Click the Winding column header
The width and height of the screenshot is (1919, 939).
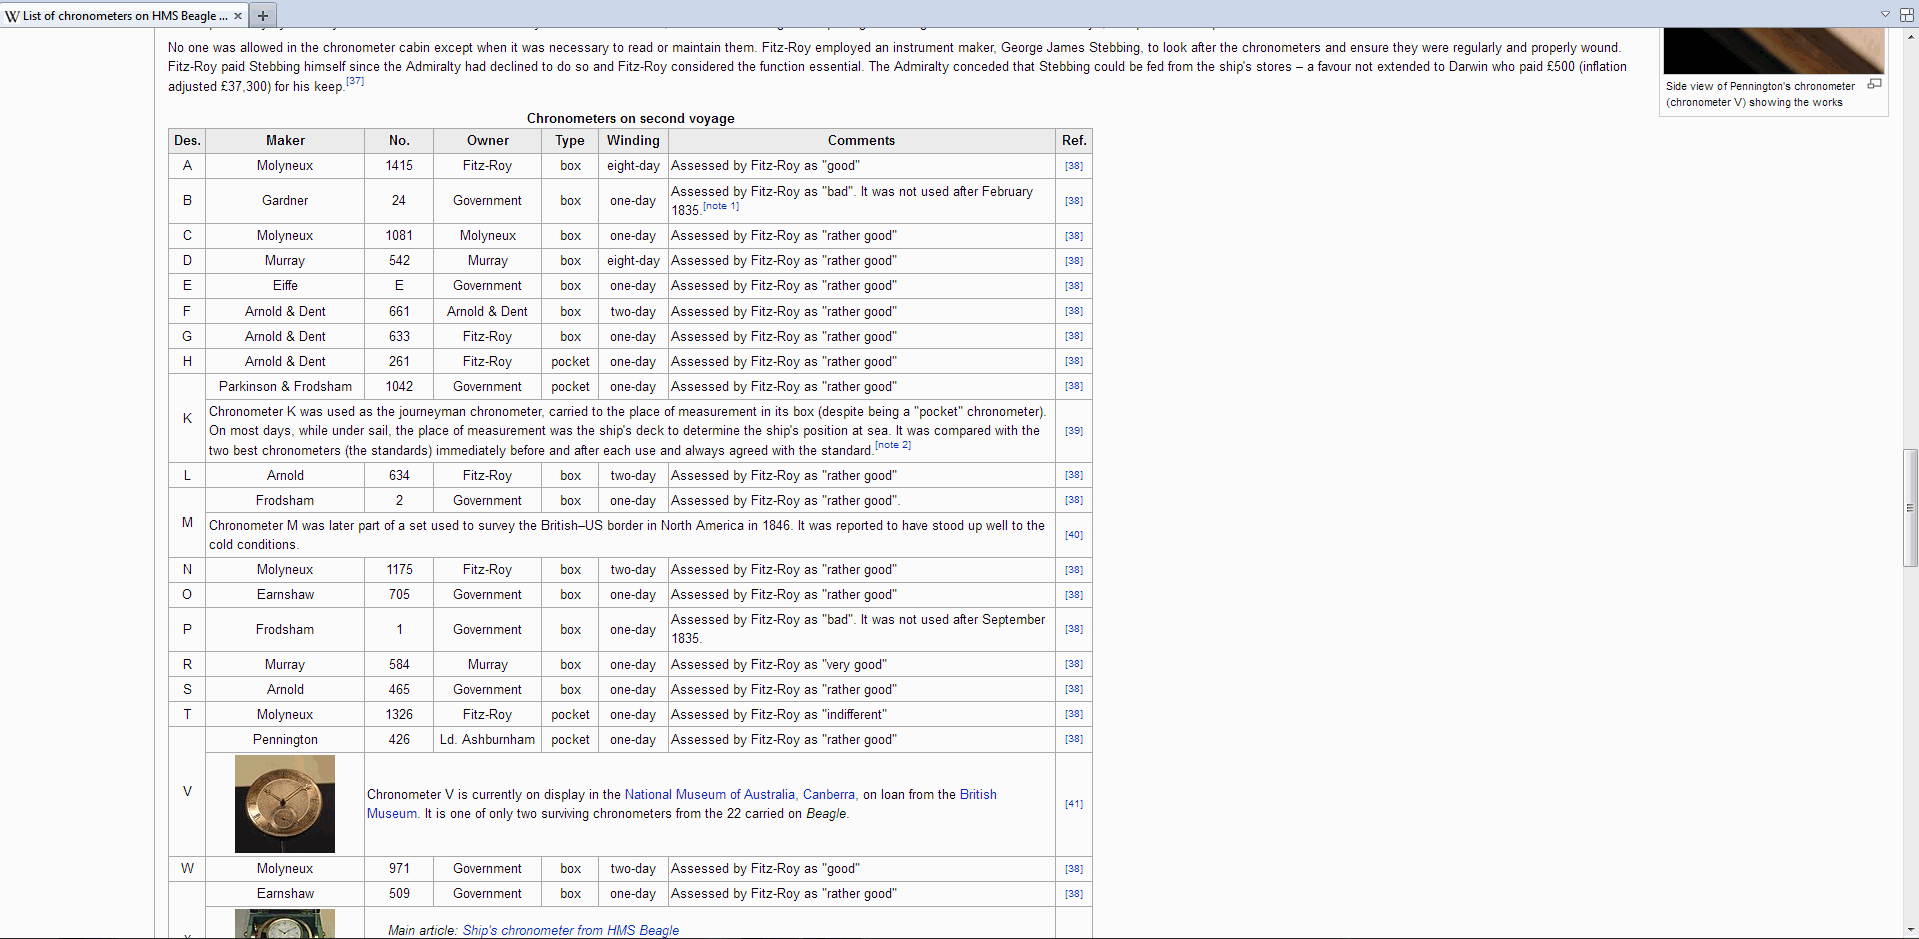coord(633,141)
